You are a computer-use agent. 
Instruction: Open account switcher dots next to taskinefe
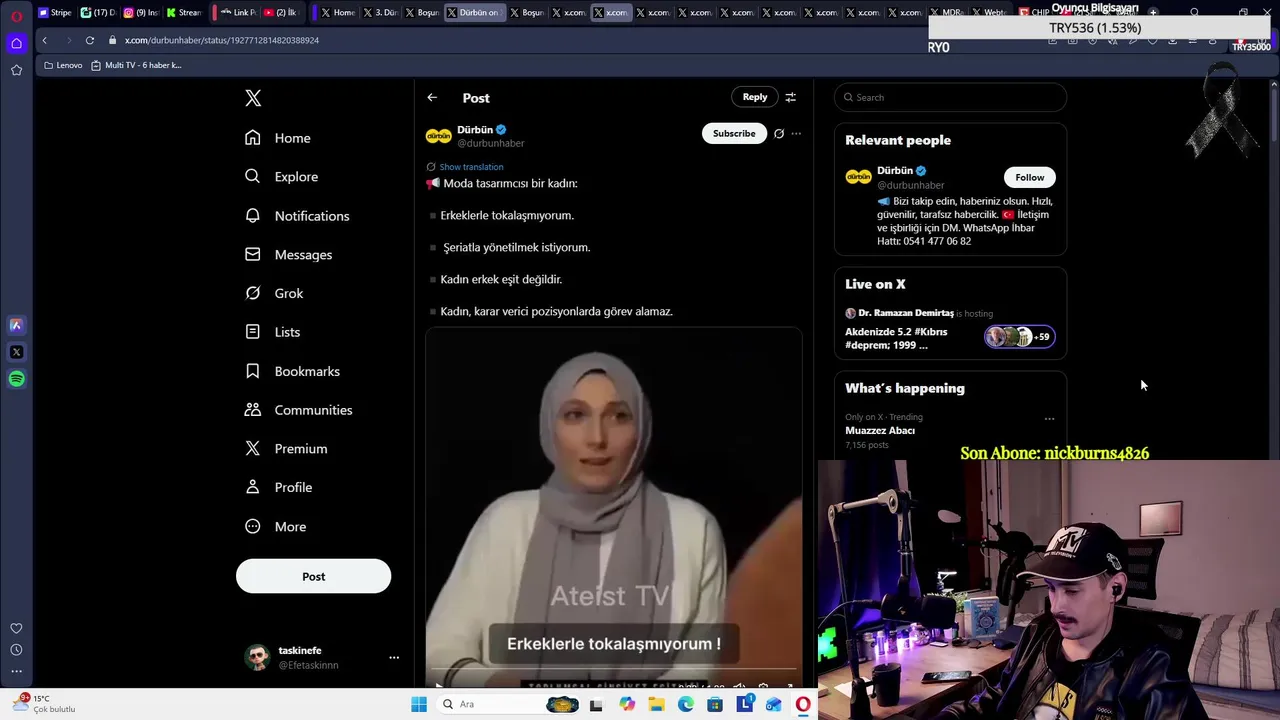pyautogui.click(x=394, y=657)
